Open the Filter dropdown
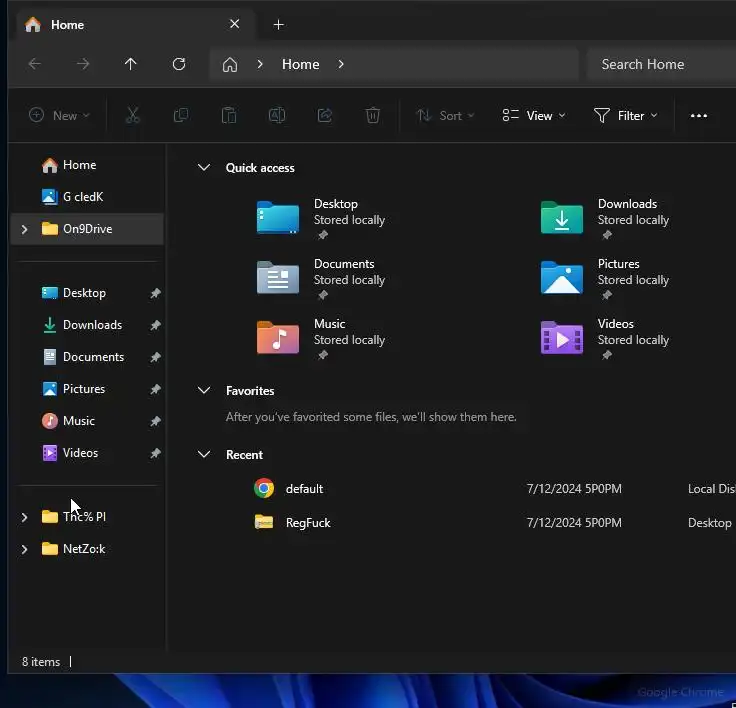The image size is (736, 708). point(626,115)
